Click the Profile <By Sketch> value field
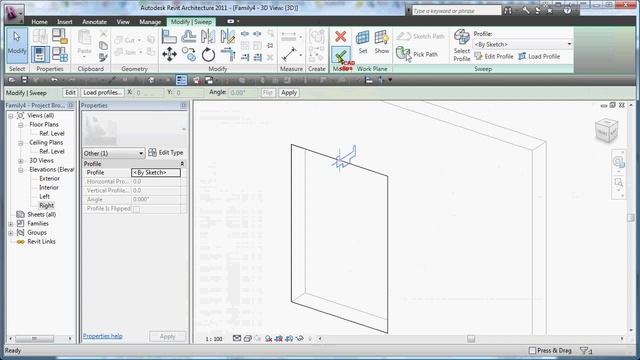 [156, 173]
